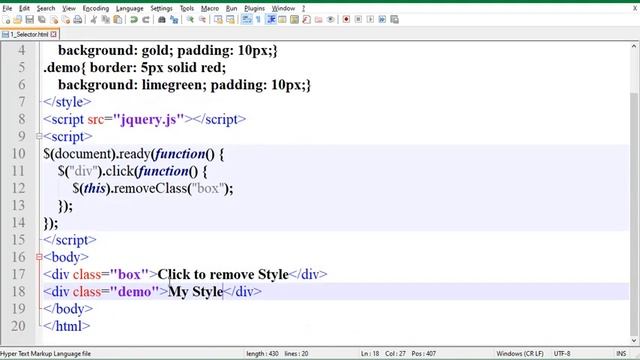Image resolution: width=640 pixels, height=360 pixels.
Task: Open the Window menu
Action: tap(283, 8)
